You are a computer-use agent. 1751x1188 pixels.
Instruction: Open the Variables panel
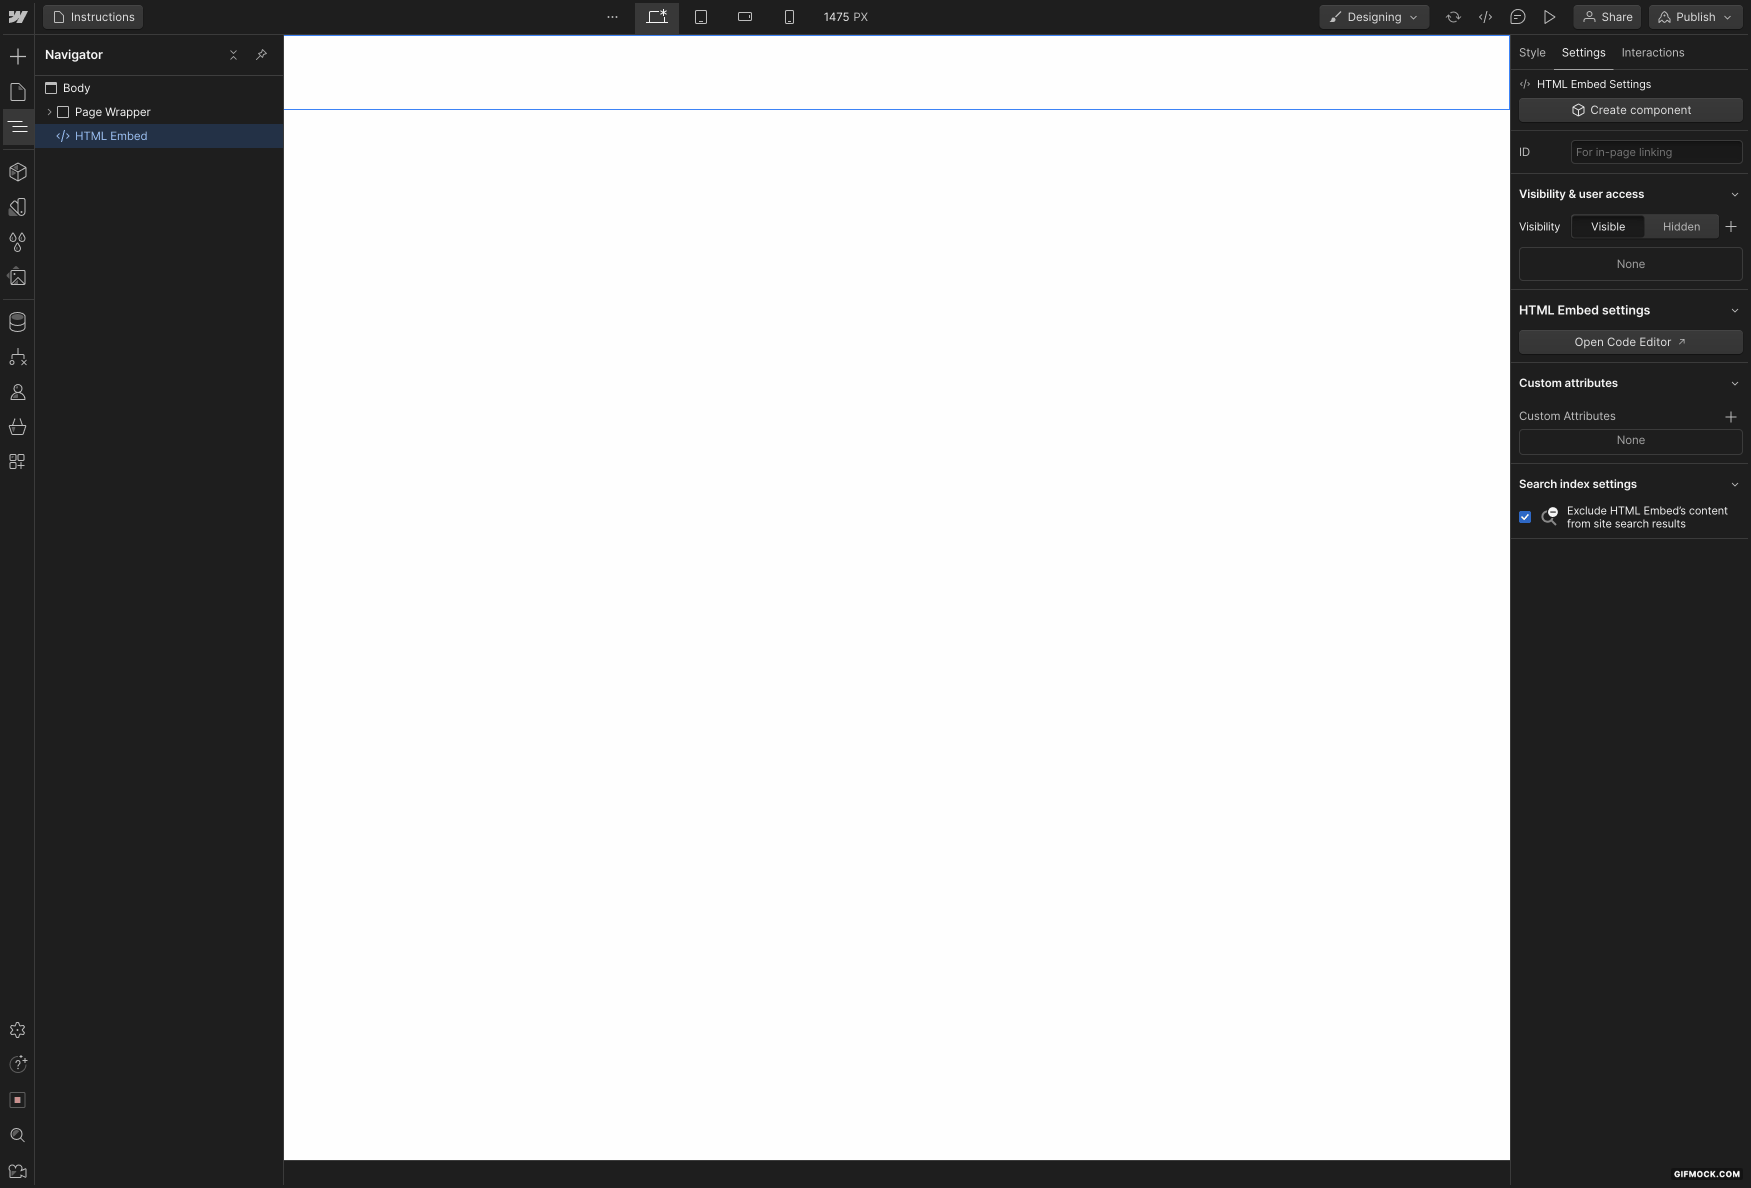tap(18, 242)
